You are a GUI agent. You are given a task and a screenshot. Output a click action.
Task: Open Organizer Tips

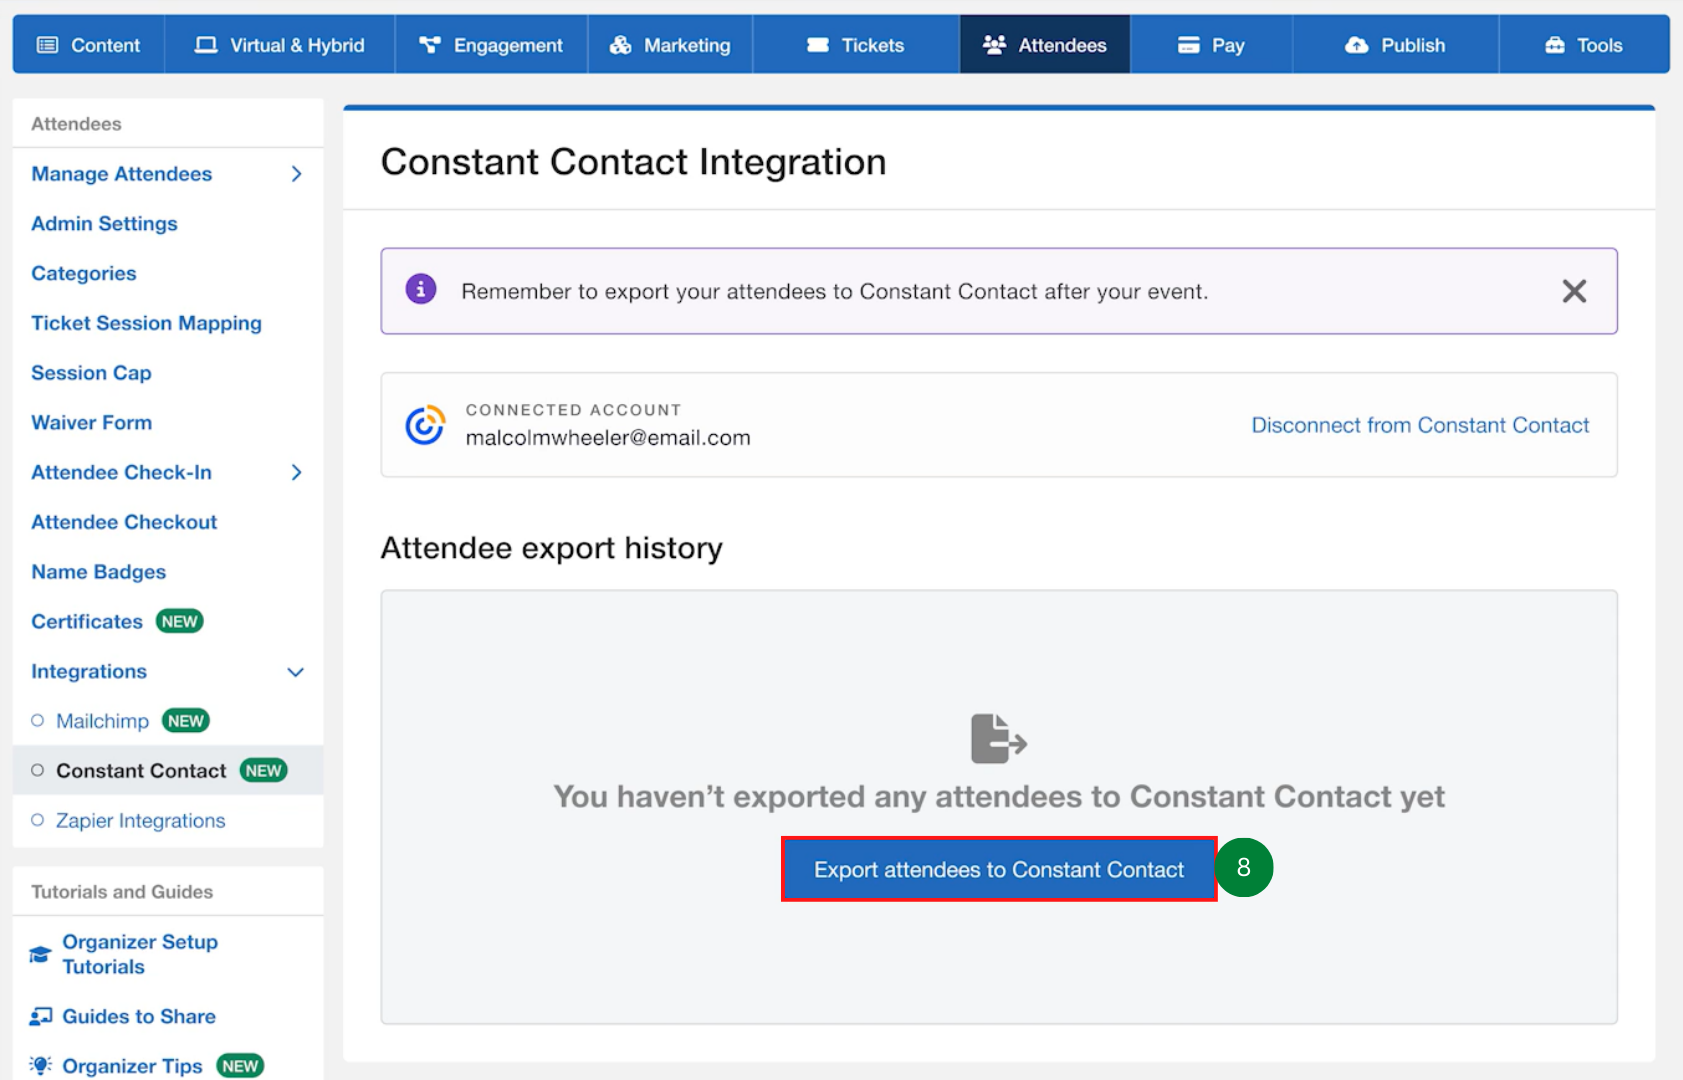click(132, 1066)
